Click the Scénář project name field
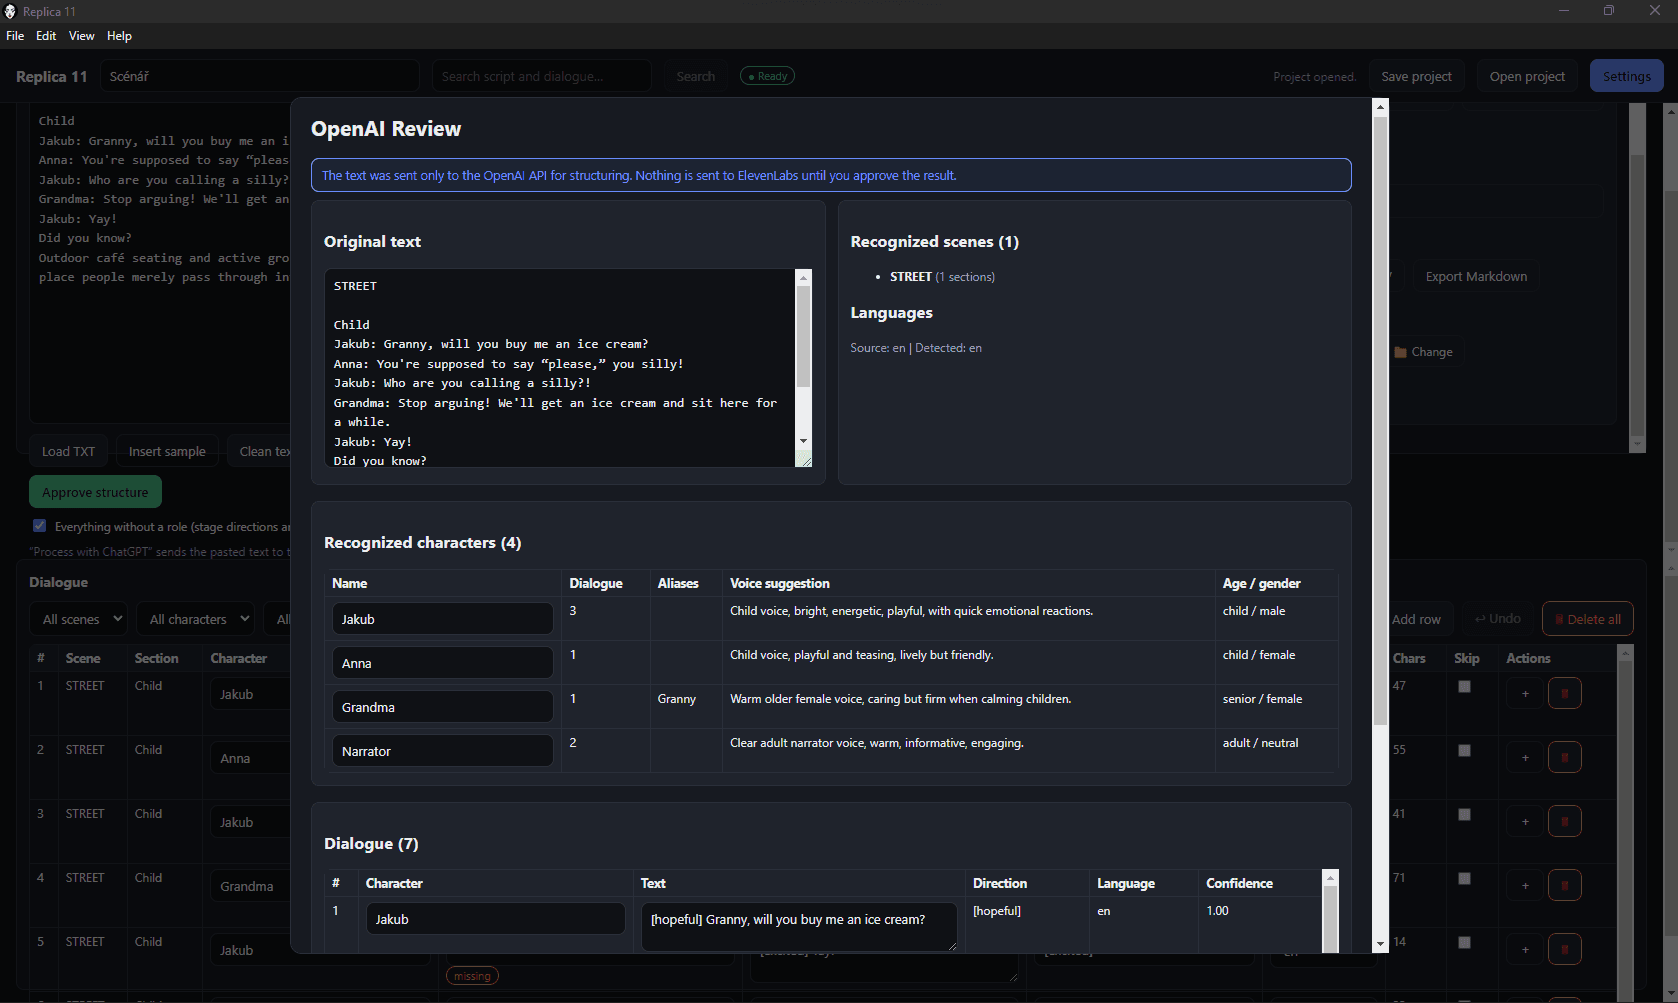The image size is (1678, 1003). 260,76
